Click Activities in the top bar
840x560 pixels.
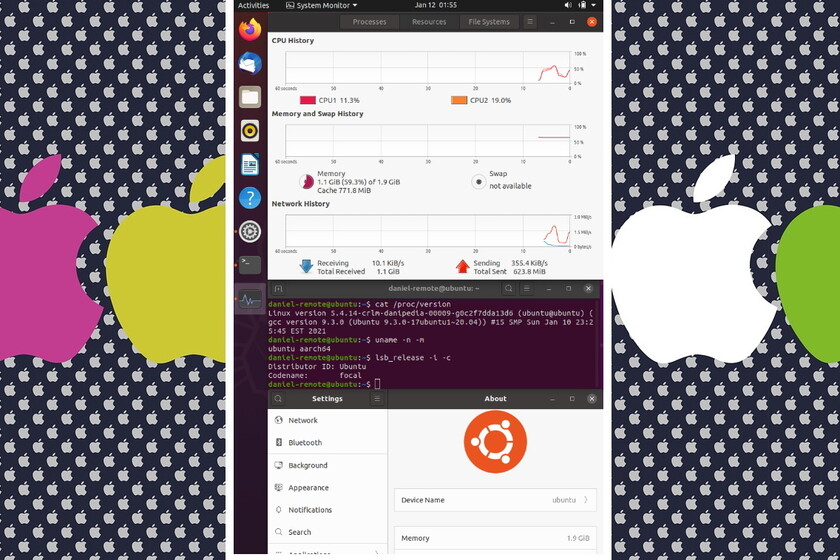[253, 5]
